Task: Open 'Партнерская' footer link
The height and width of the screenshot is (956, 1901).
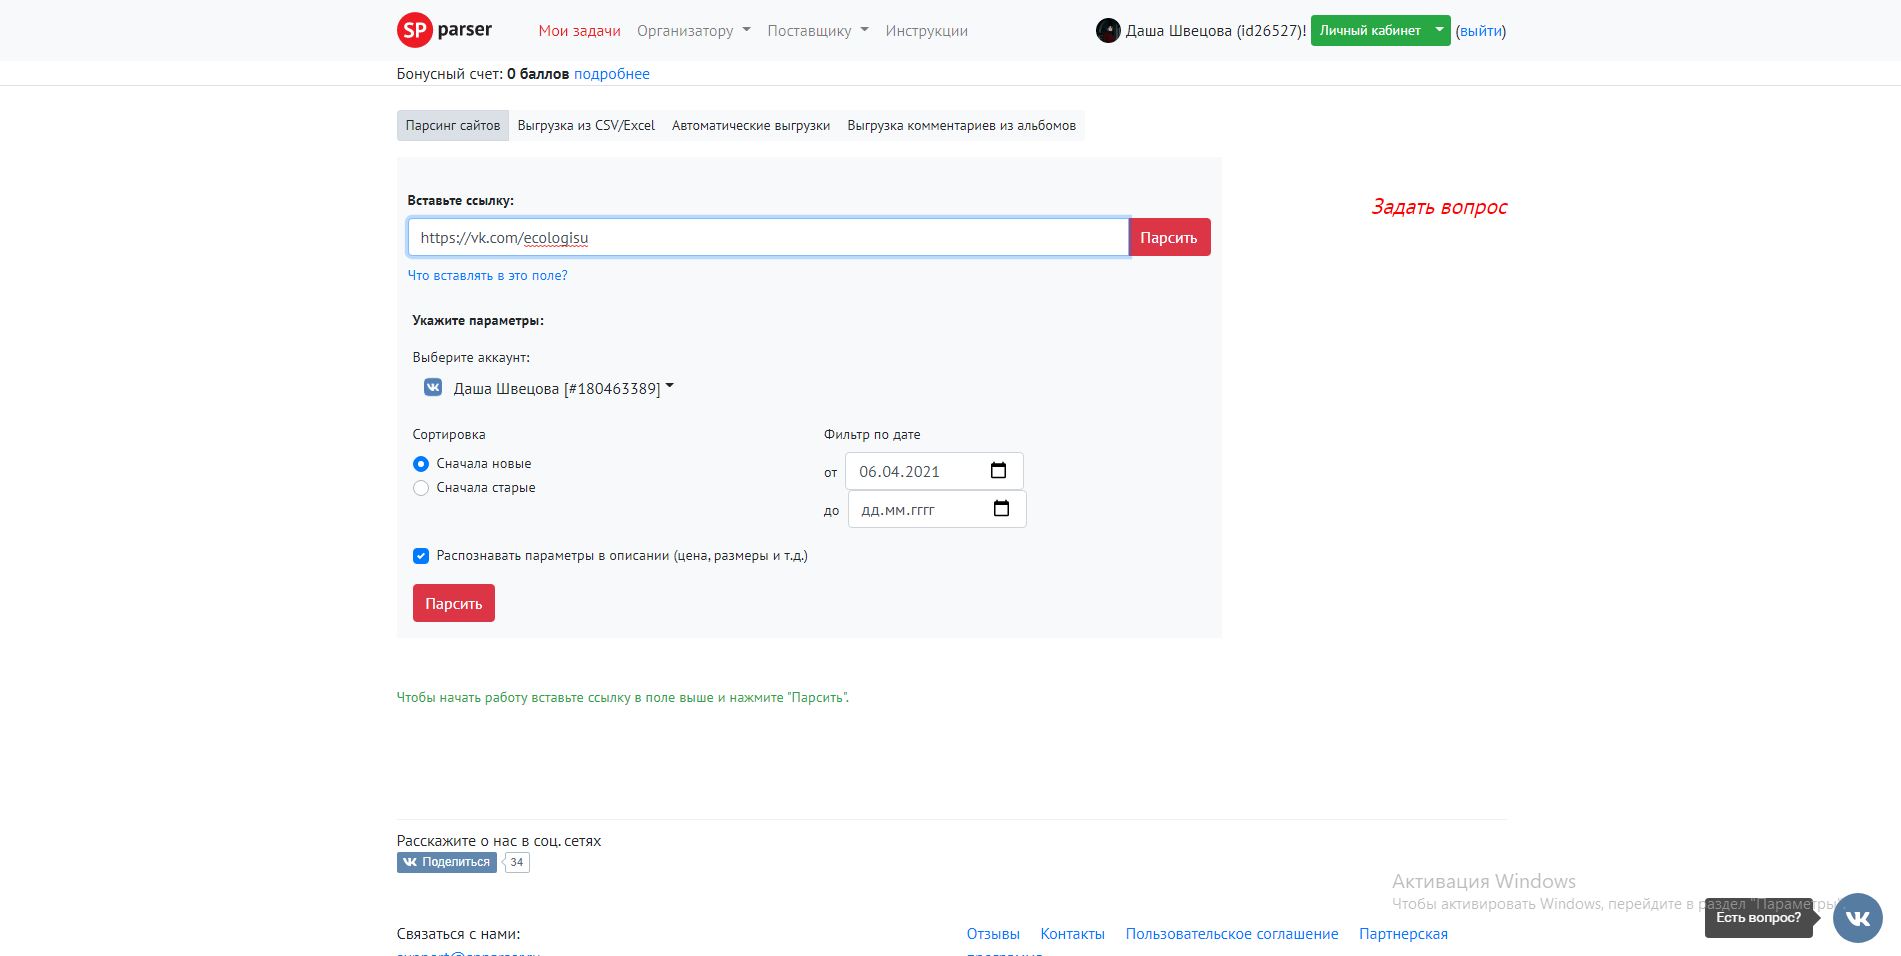Action: point(1403,934)
